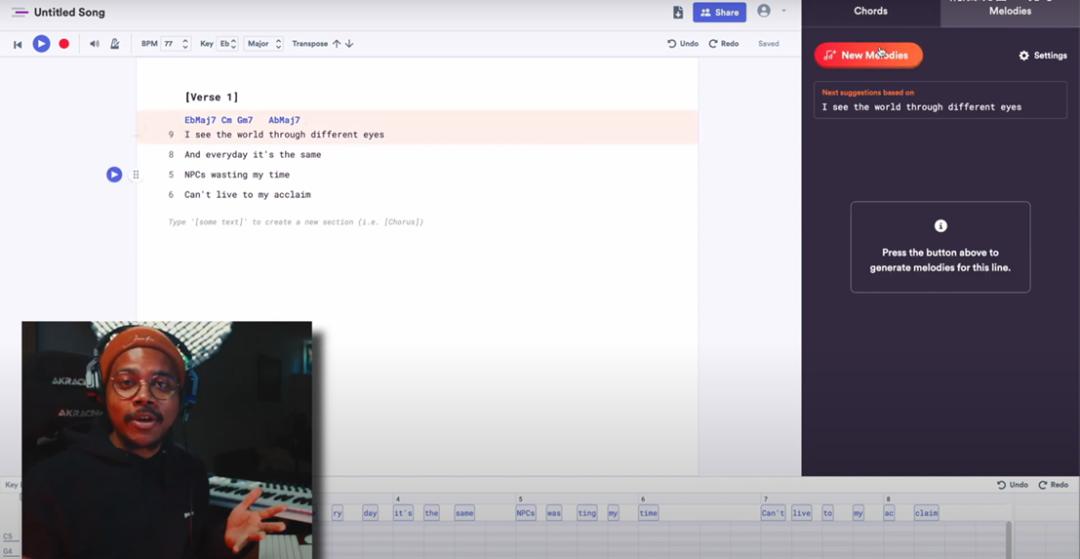The image size is (1080, 559).
Task: Select lyric line 'NPCs wasting my time'
Action: click(236, 175)
